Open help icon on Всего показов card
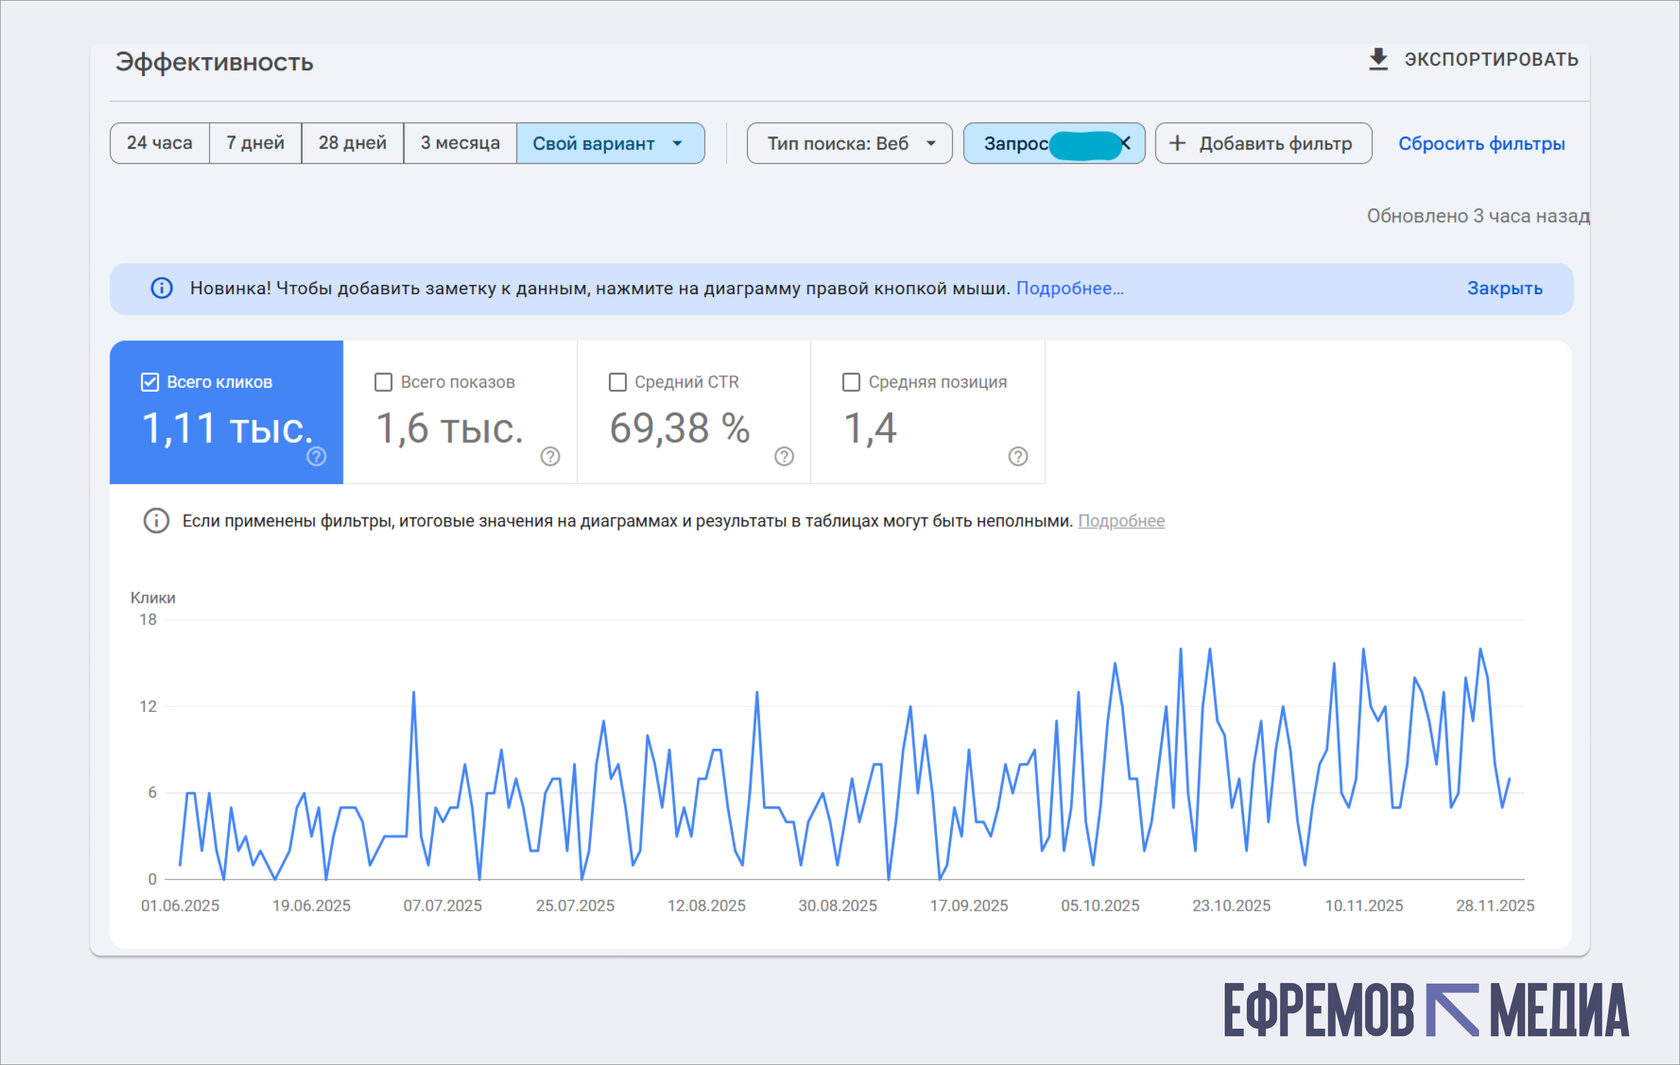Screen dimensions: 1680x1065 tap(550, 456)
